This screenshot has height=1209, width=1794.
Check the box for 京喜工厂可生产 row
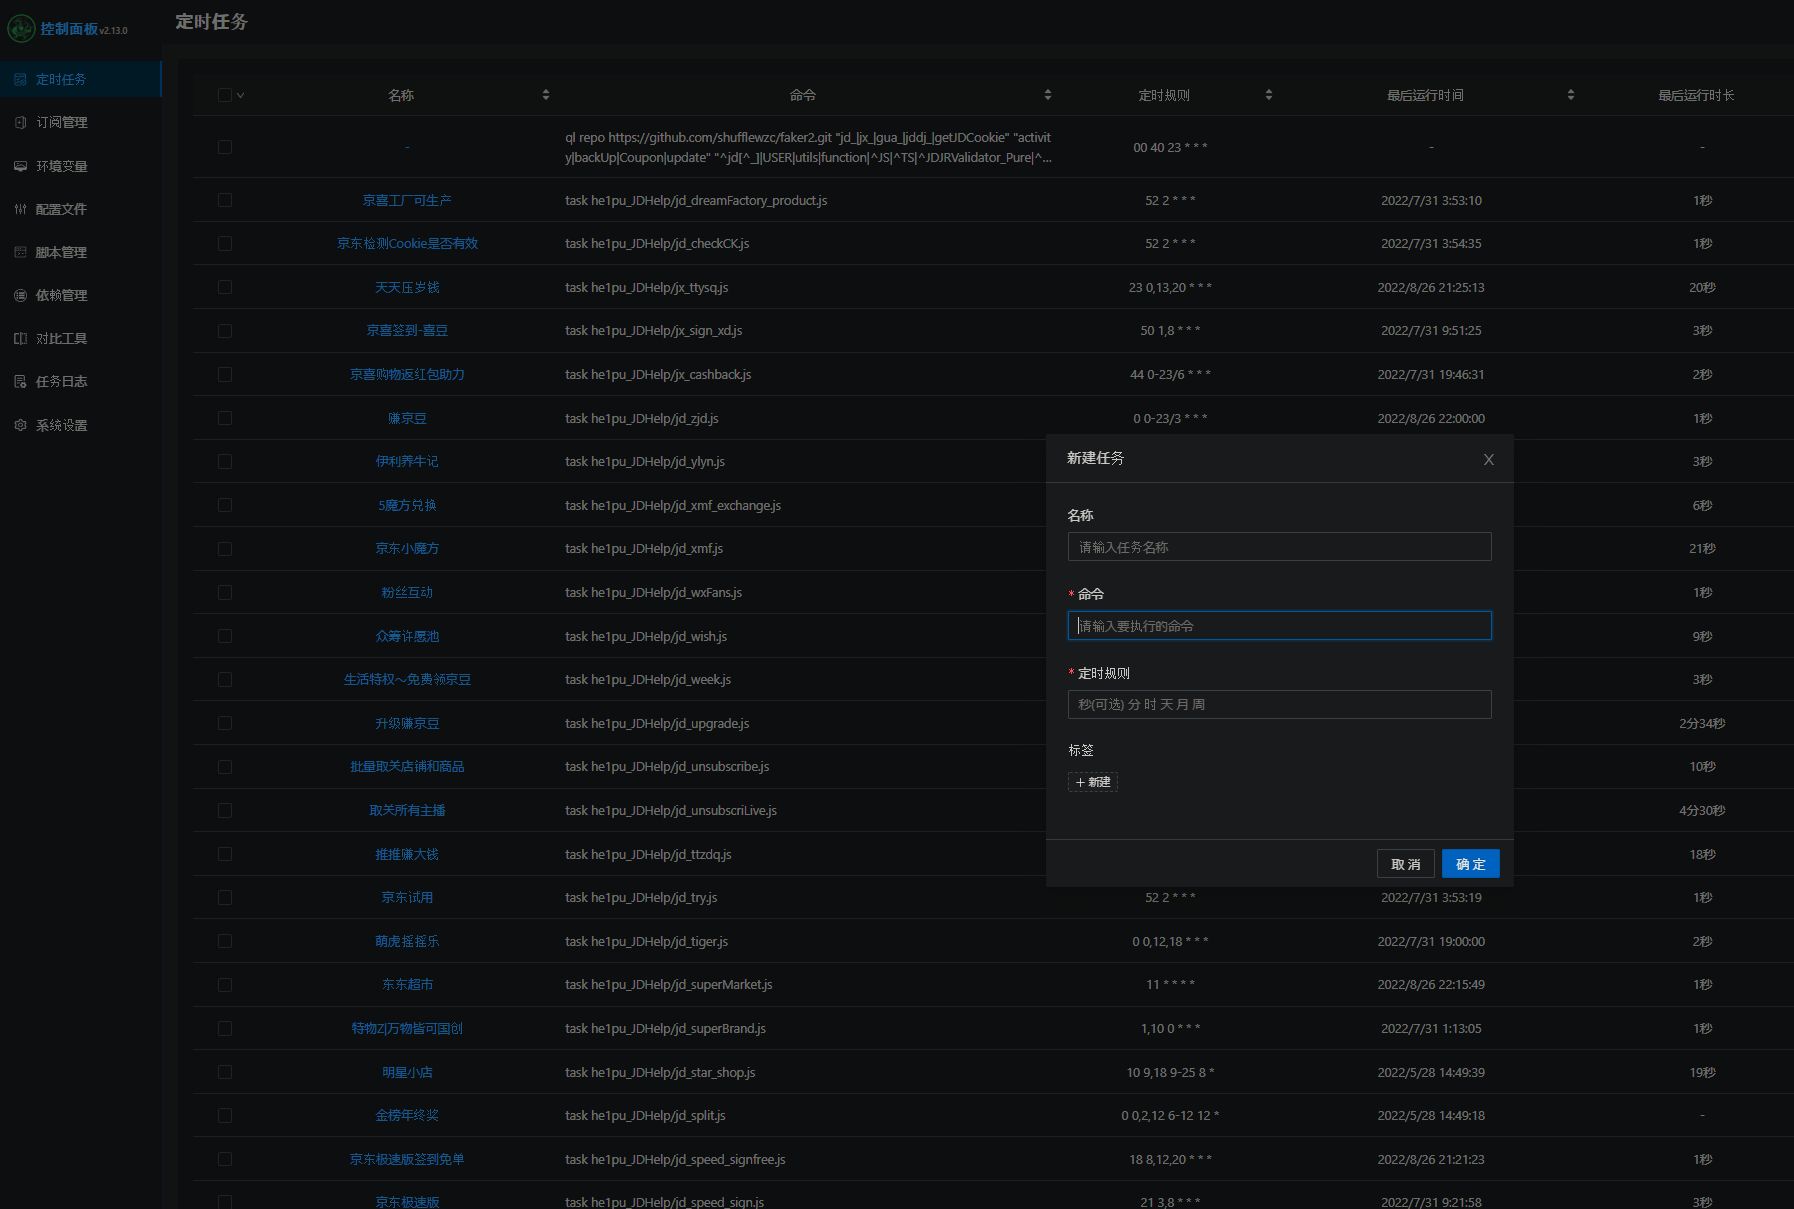[225, 200]
